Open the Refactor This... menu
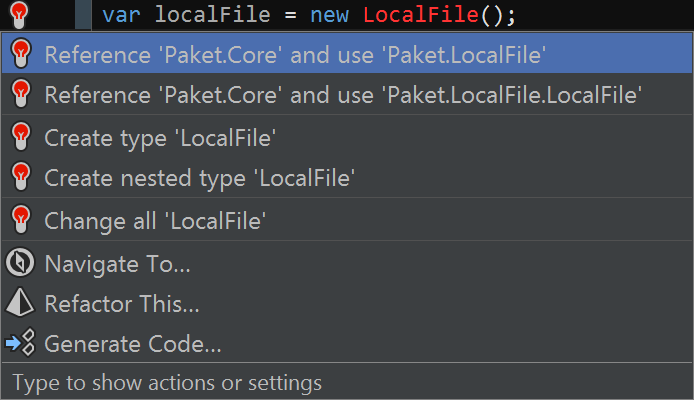The height and width of the screenshot is (400, 694). 347,304
